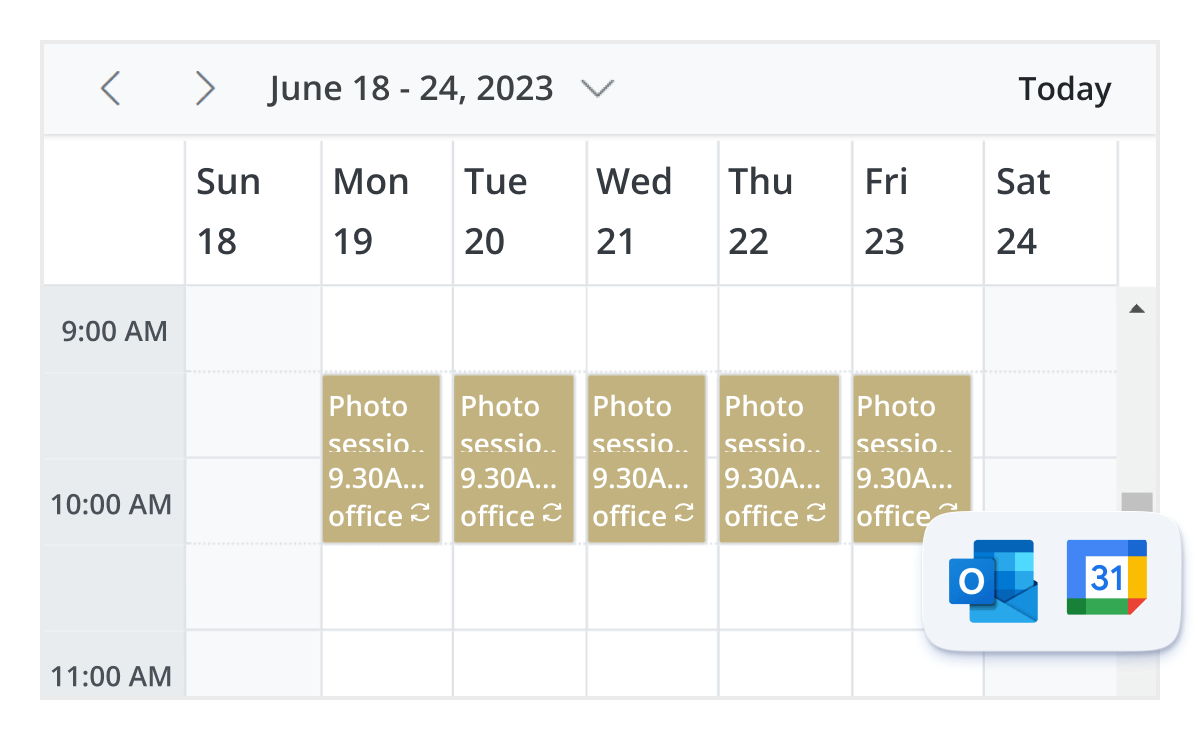Viewport: 1200px width, 740px height.
Task: Click the Today button
Action: [x=1064, y=88]
